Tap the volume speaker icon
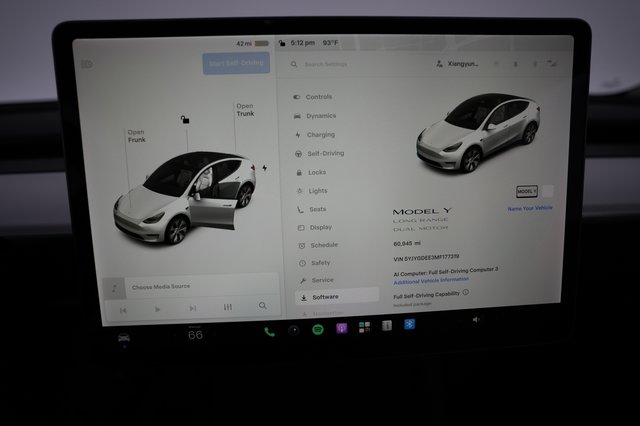The image size is (640, 426). [476, 320]
